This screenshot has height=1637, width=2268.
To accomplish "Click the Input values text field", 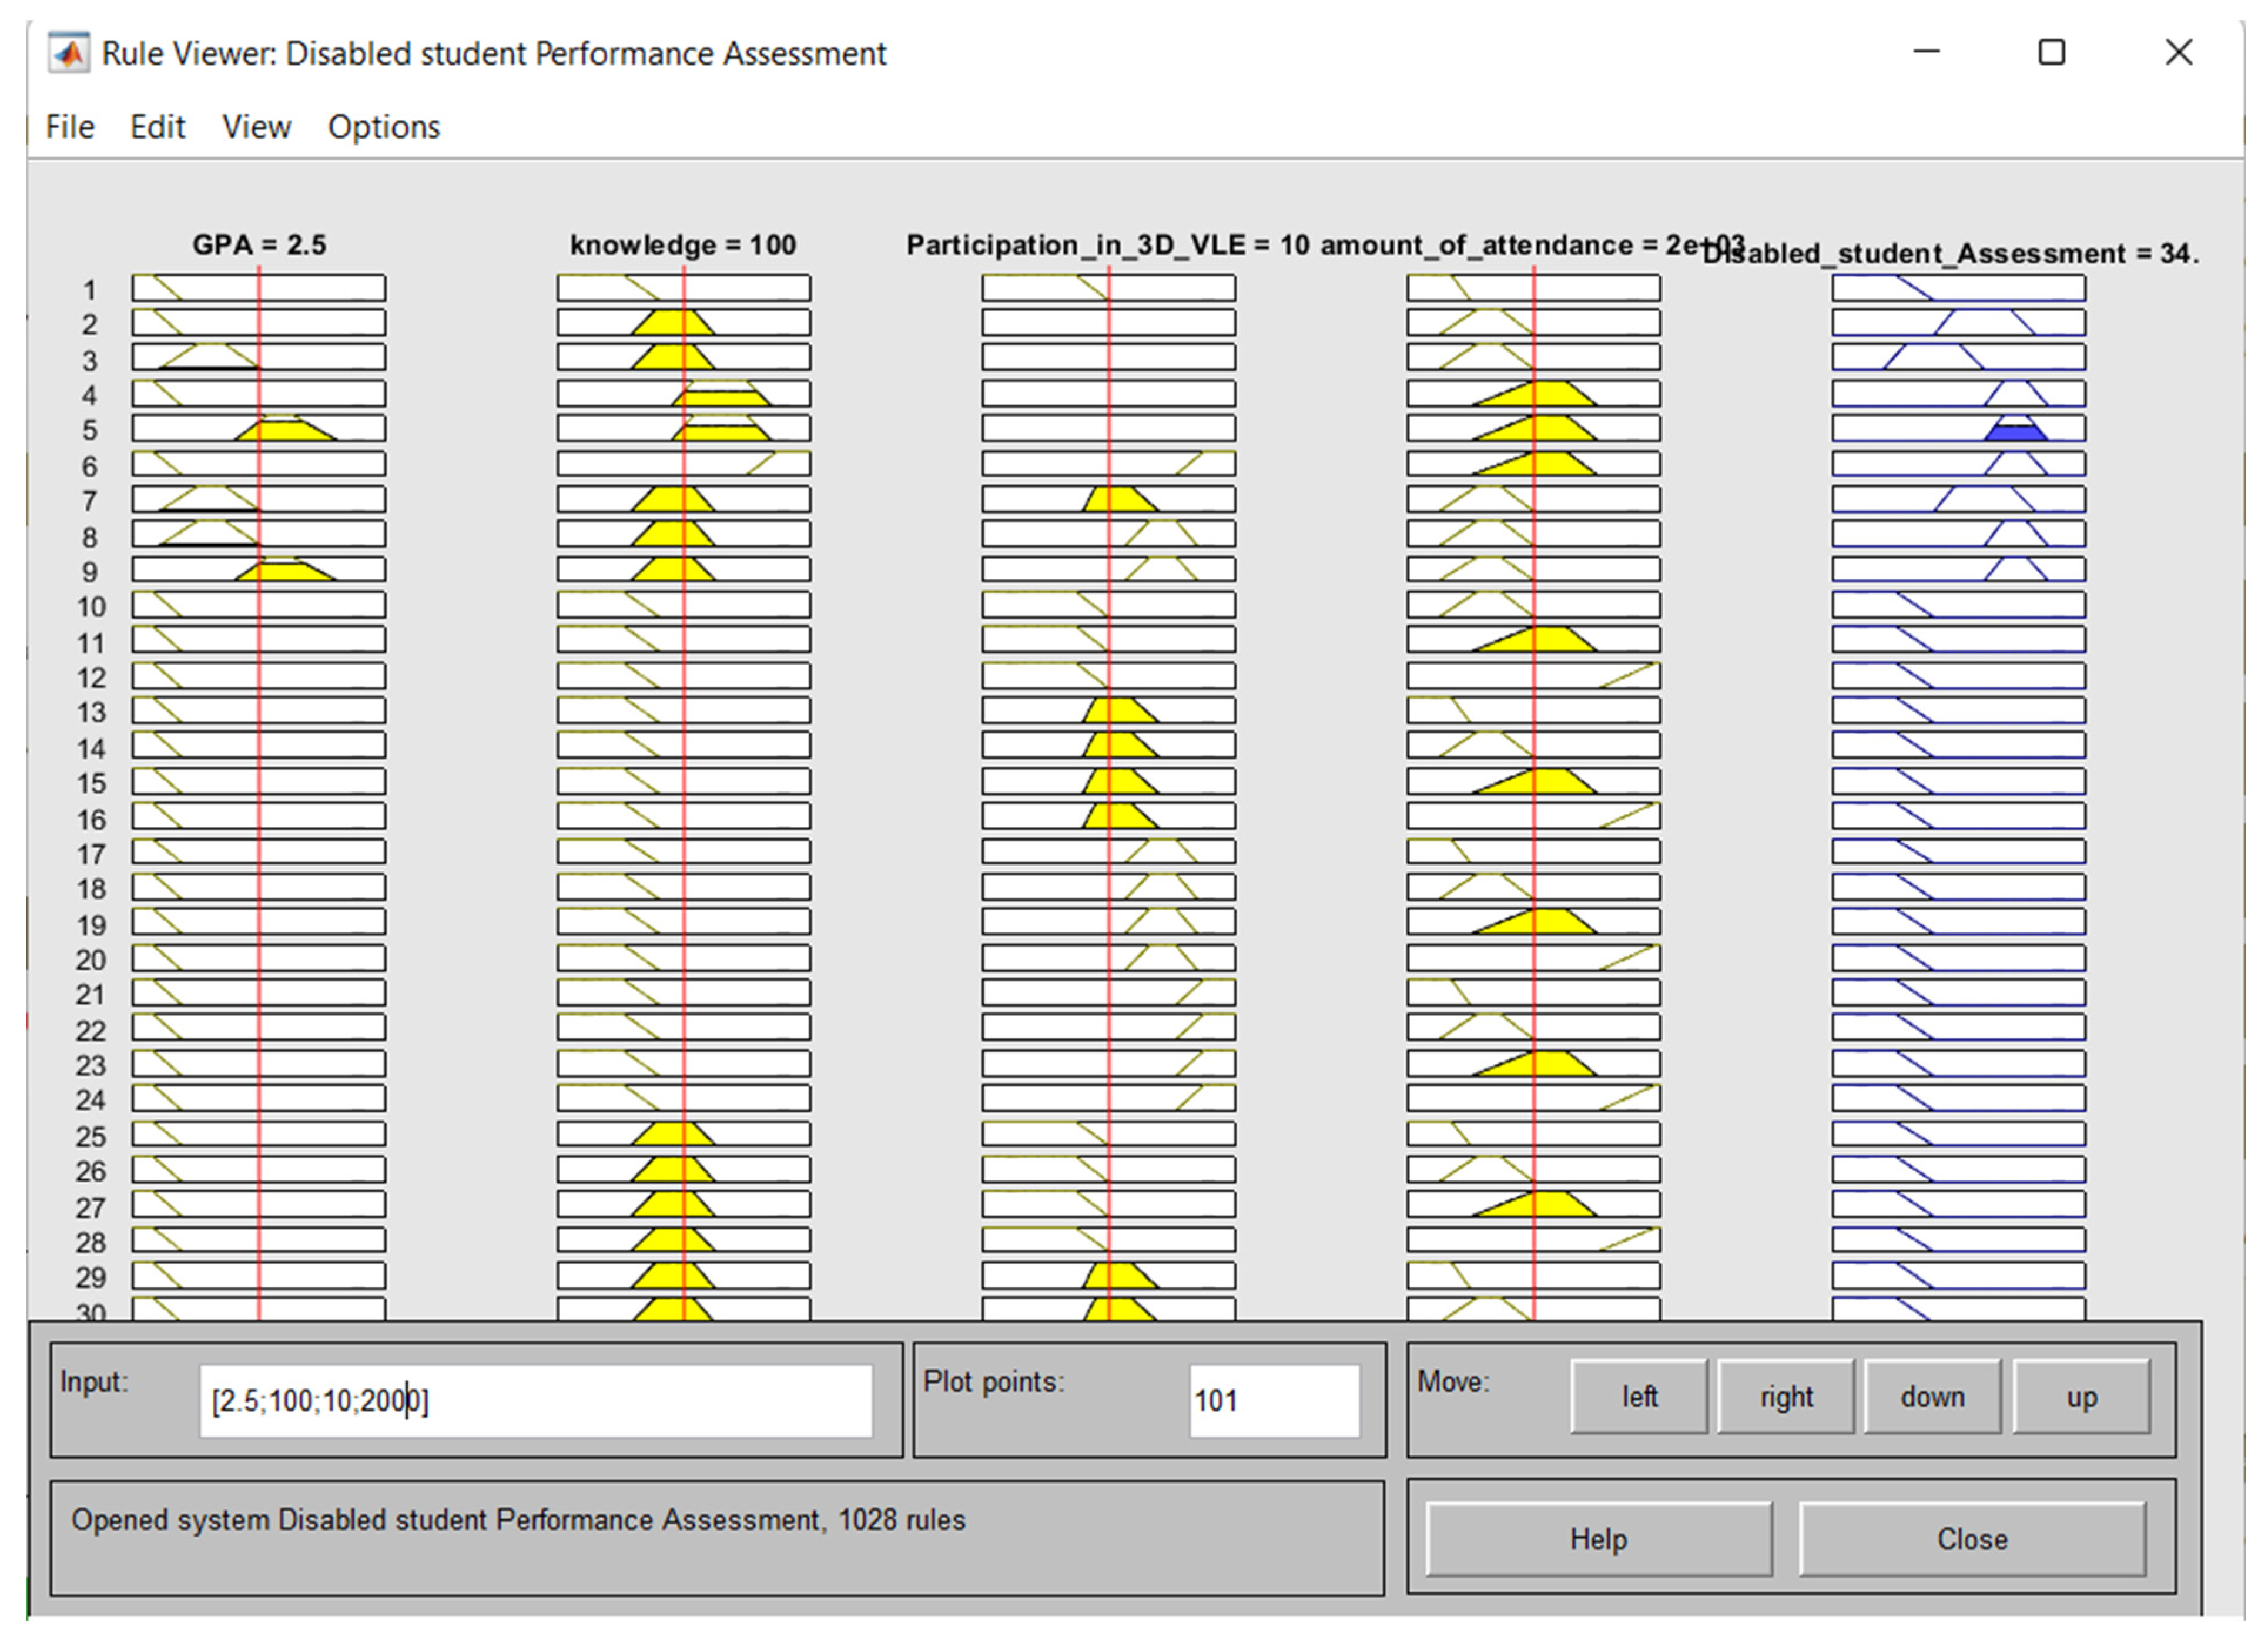I will (x=535, y=1400).
